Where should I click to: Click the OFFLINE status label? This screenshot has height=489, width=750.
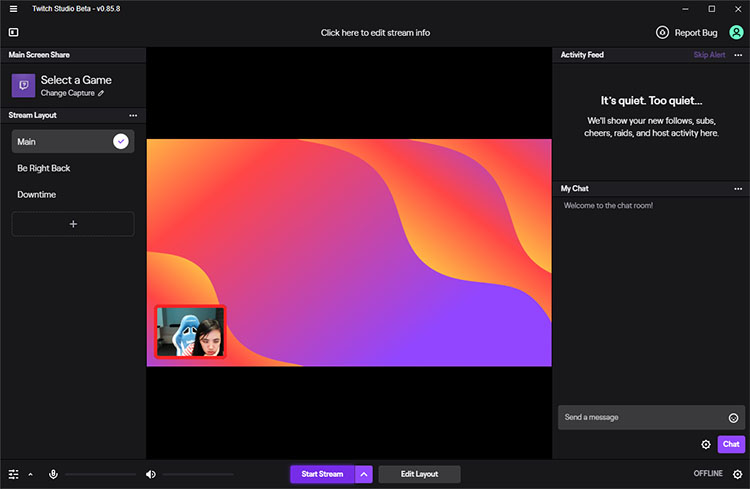coord(708,474)
